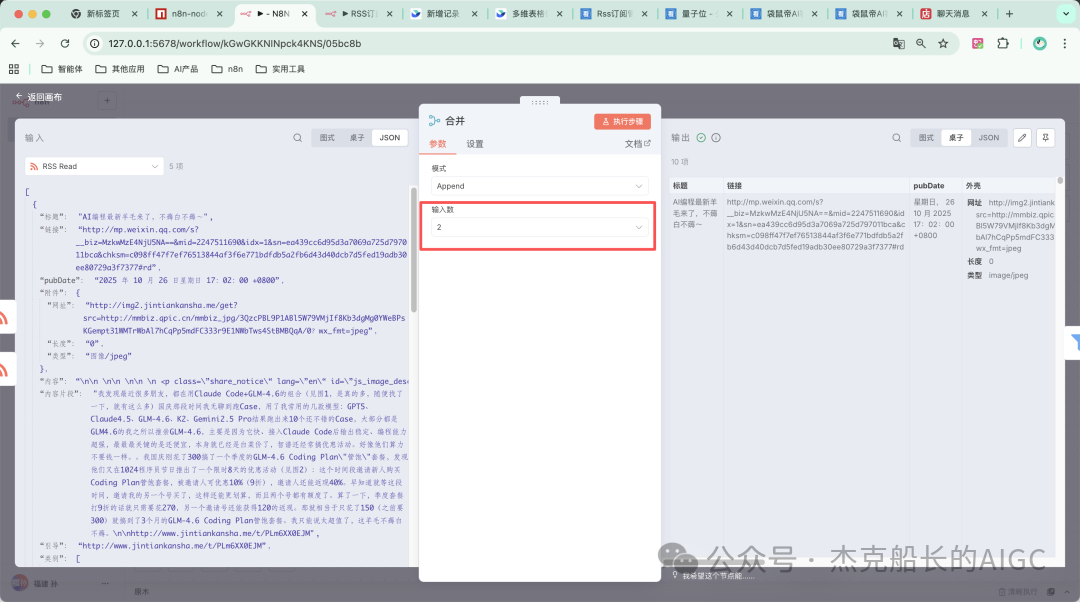Open the site info icon in the address bar
The width and height of the screenshot is (1080, 602).
click(x=95, y=43)
